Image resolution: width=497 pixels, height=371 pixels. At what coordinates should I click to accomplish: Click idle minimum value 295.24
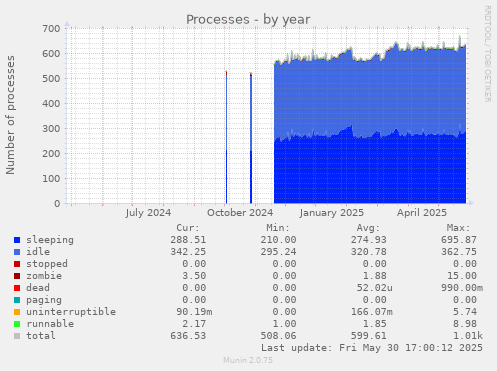click(x=278, y=252)
